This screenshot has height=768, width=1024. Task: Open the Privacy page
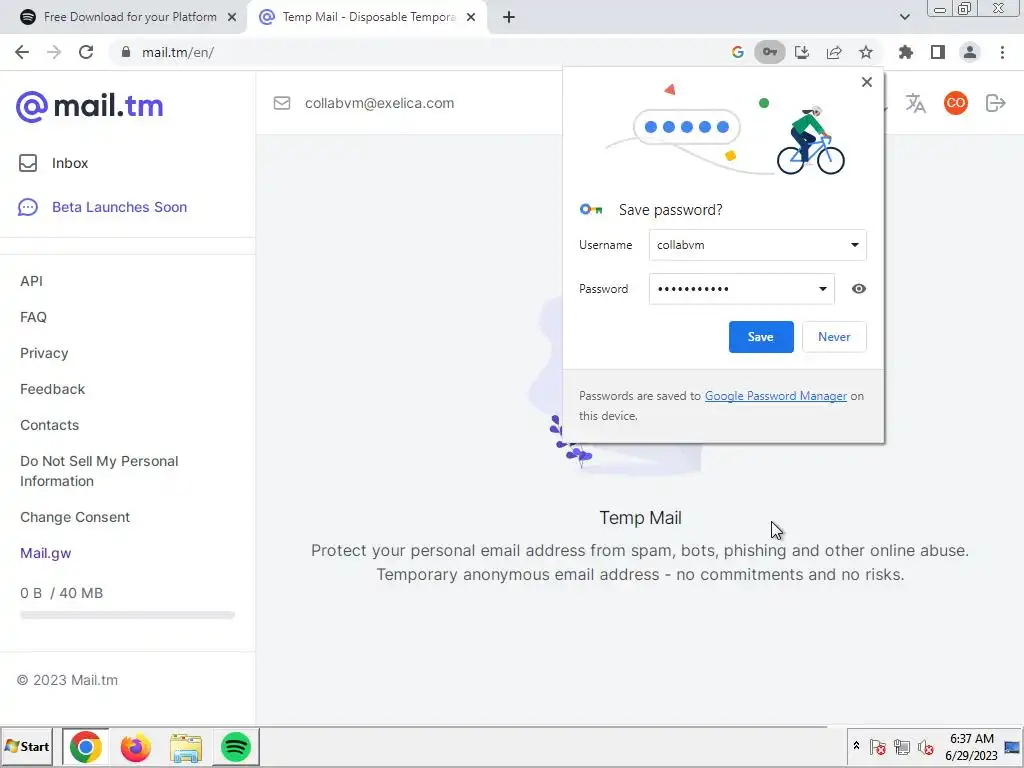click(44, 353)
